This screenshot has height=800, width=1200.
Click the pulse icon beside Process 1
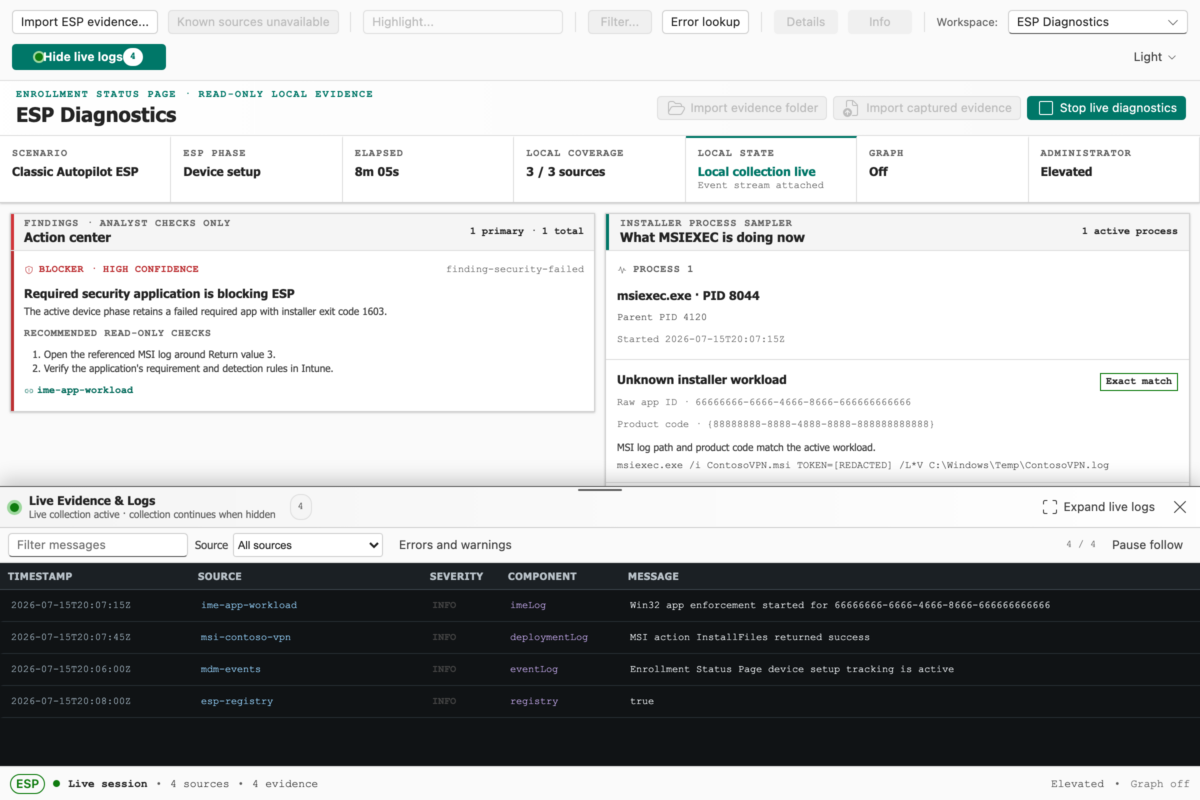(622, 269)
